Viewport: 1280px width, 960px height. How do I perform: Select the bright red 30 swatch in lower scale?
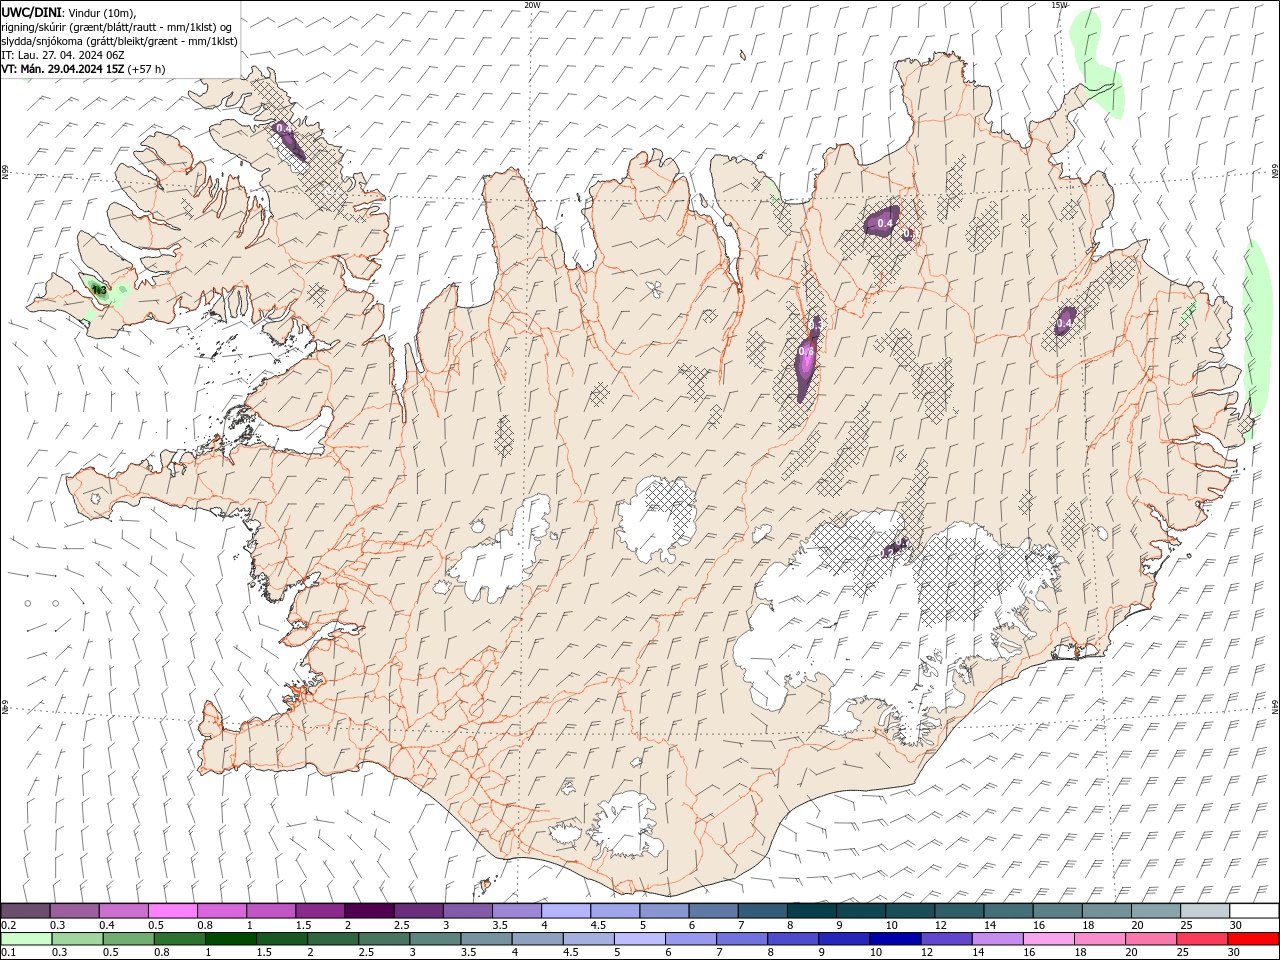pyautogui.click(x=1253, y=939)
